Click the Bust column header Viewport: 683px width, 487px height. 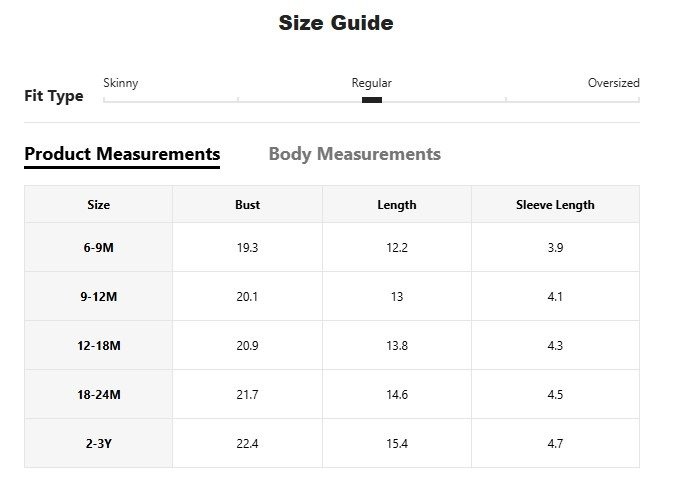[x=247, y=205]
